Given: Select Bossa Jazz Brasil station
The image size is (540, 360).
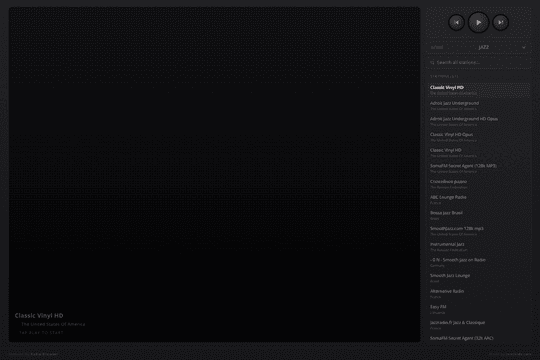Looking at the screenshot, I should pos(479,215).
